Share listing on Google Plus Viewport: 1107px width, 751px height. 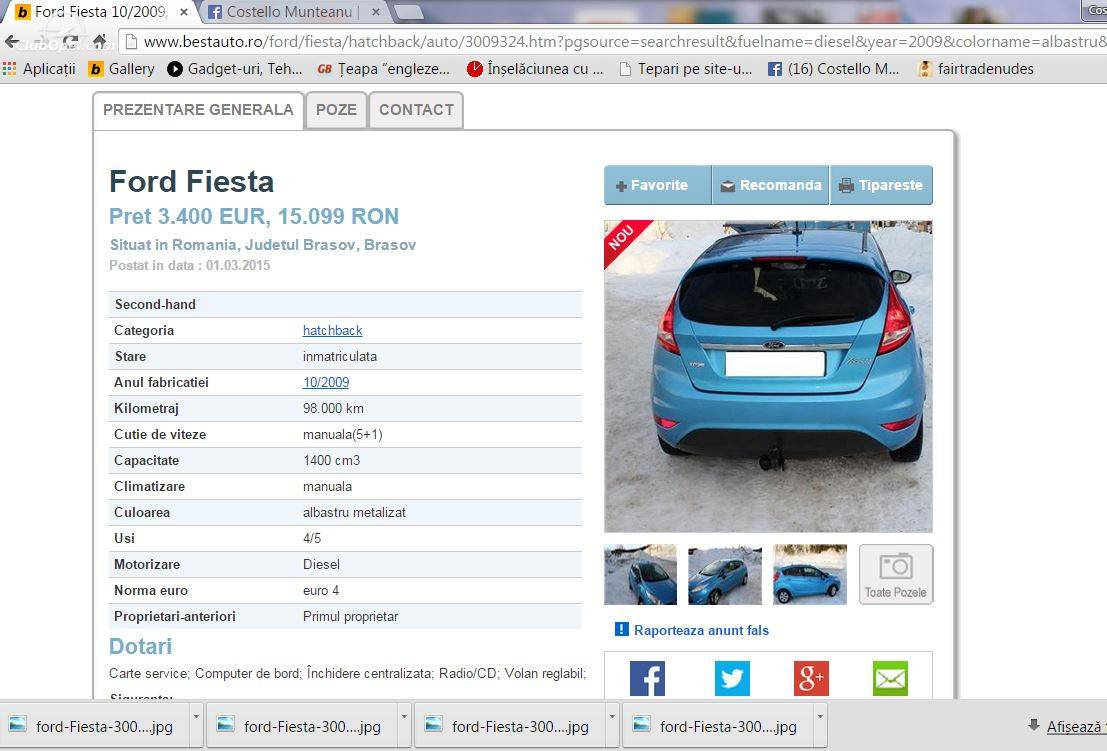click(811, 678)
